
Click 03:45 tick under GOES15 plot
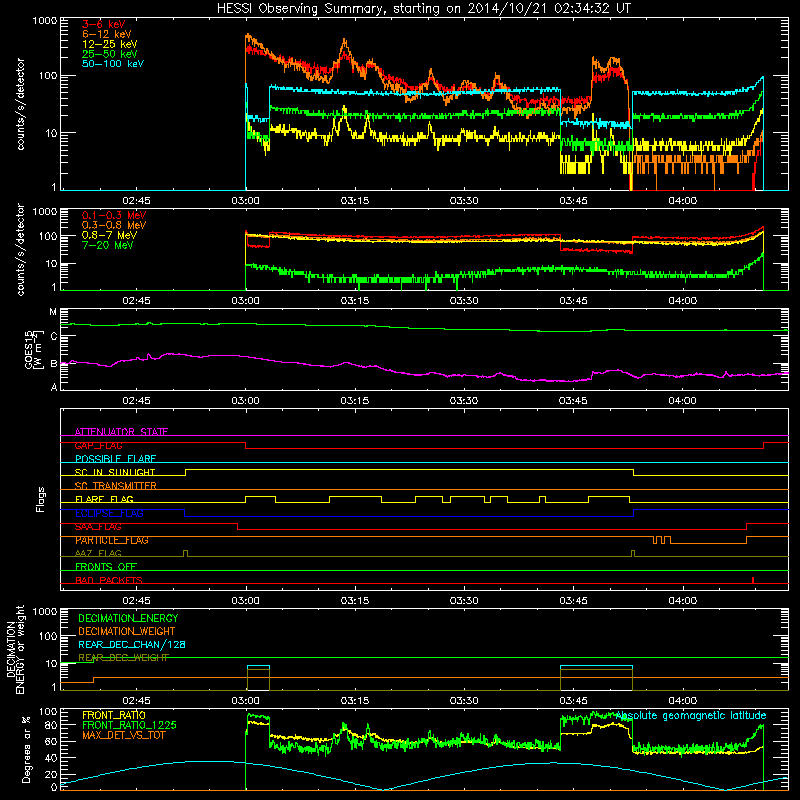tap(573, 401)
